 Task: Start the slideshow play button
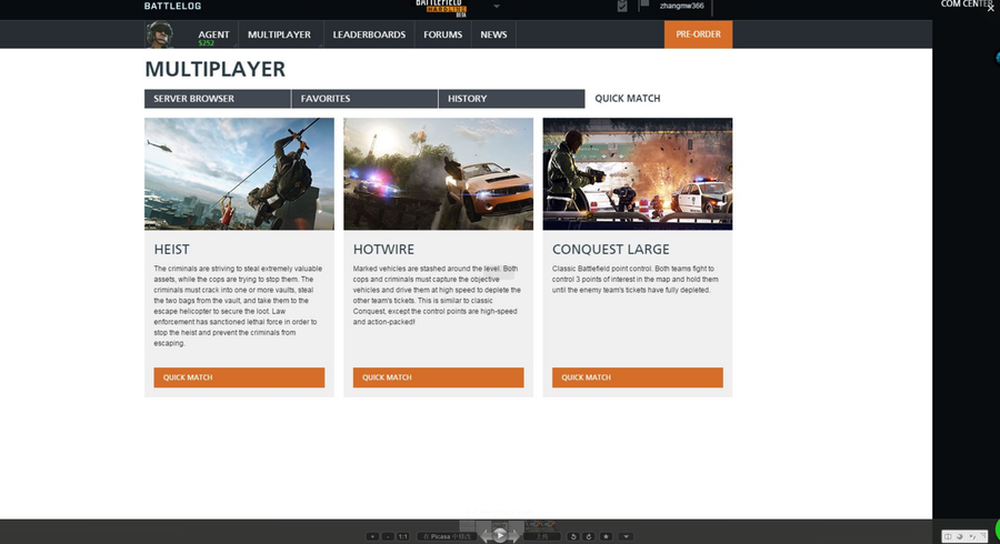[x=500, y=536]
